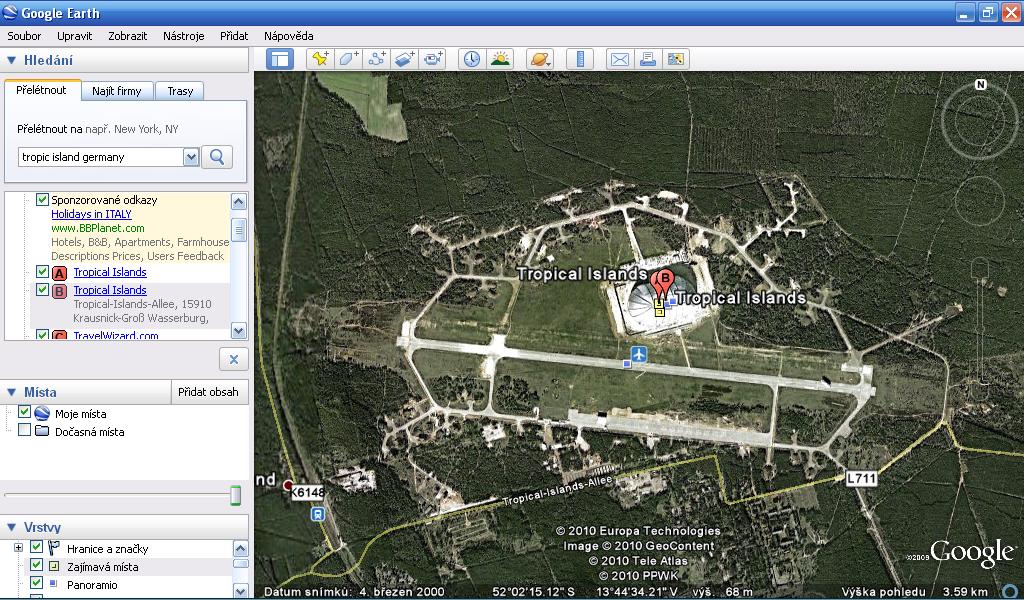
Task: Click the look-around compass ring
Action: click(x=980, y=119)
